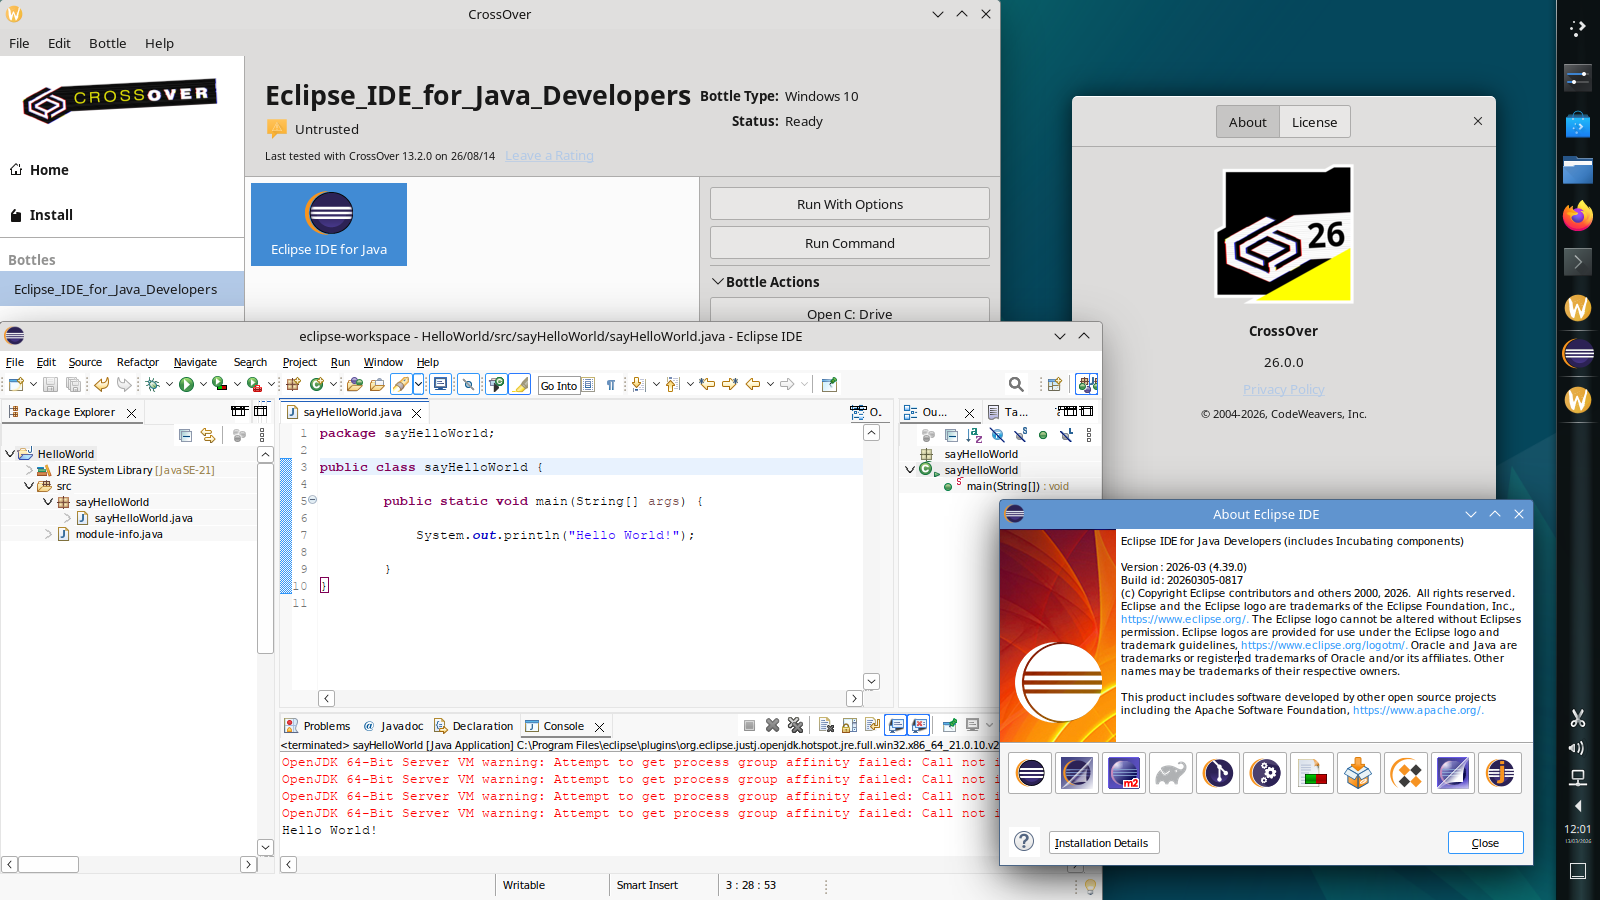
Task: Click the Eclipse IDE for Java launcher icon
Action: tap(329, 224)
